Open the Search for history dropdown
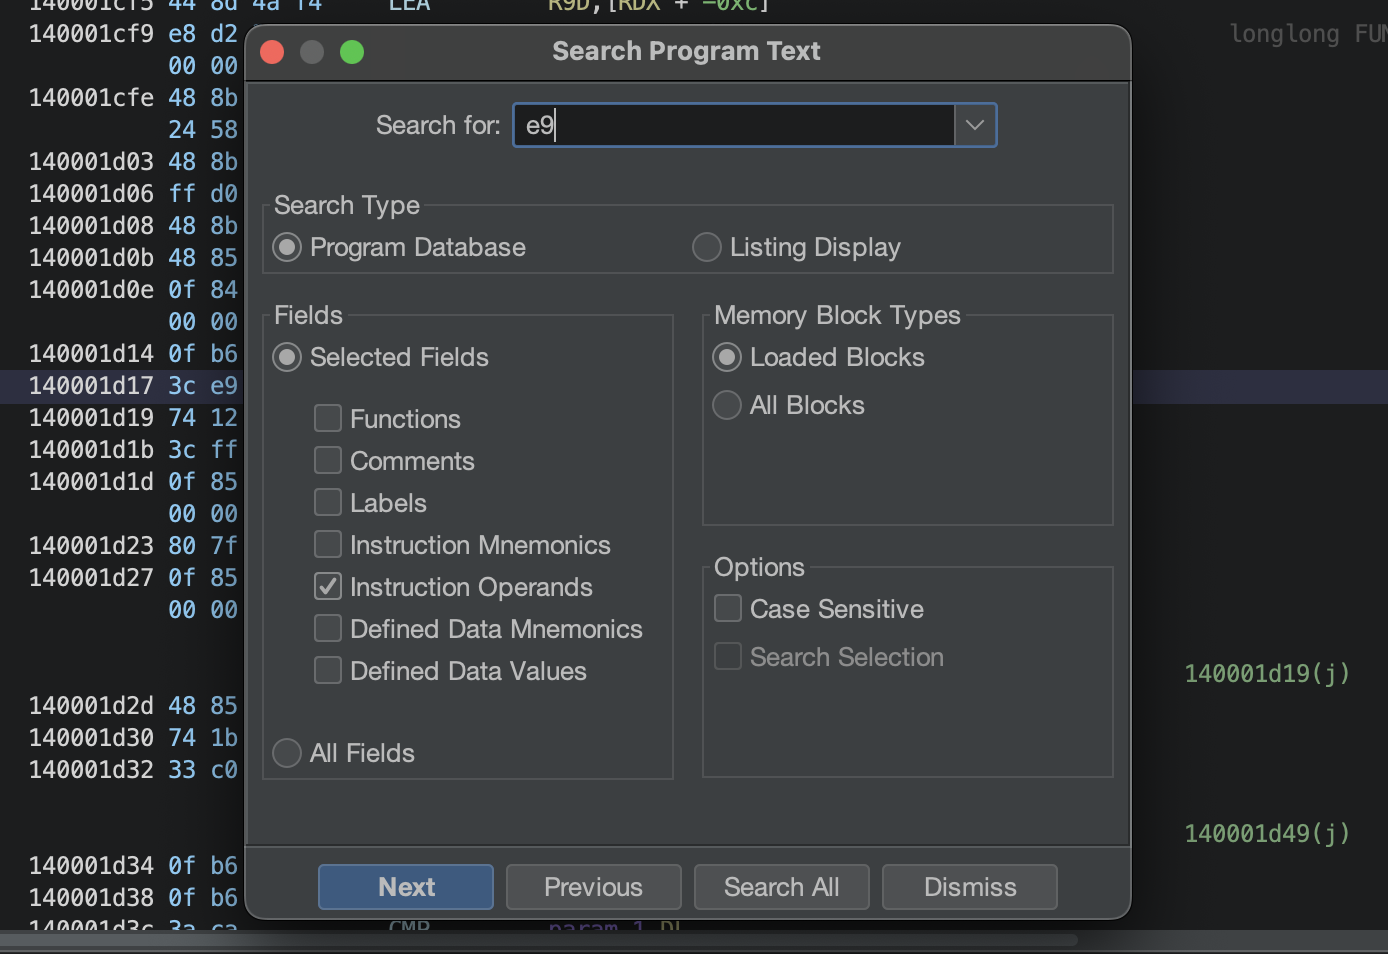 click(975, 125)
